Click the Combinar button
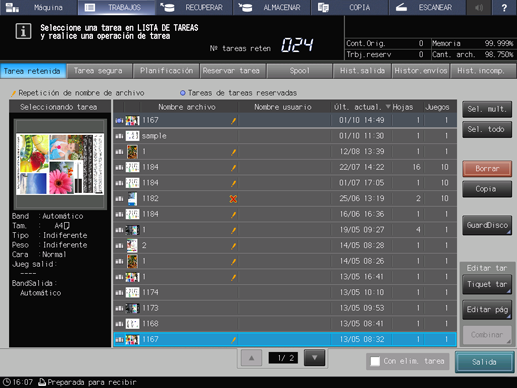Viewport: 517px width, 388px height. pos(487,335)
